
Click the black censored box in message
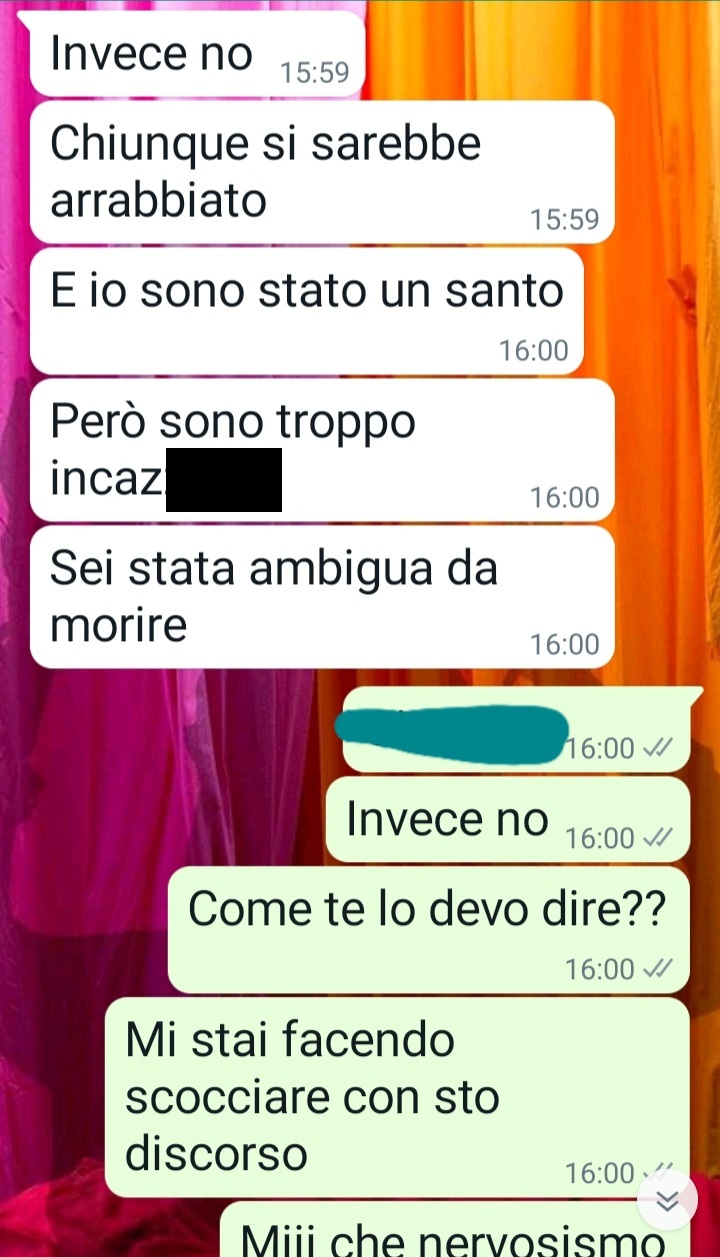click(x=223, y=480)
